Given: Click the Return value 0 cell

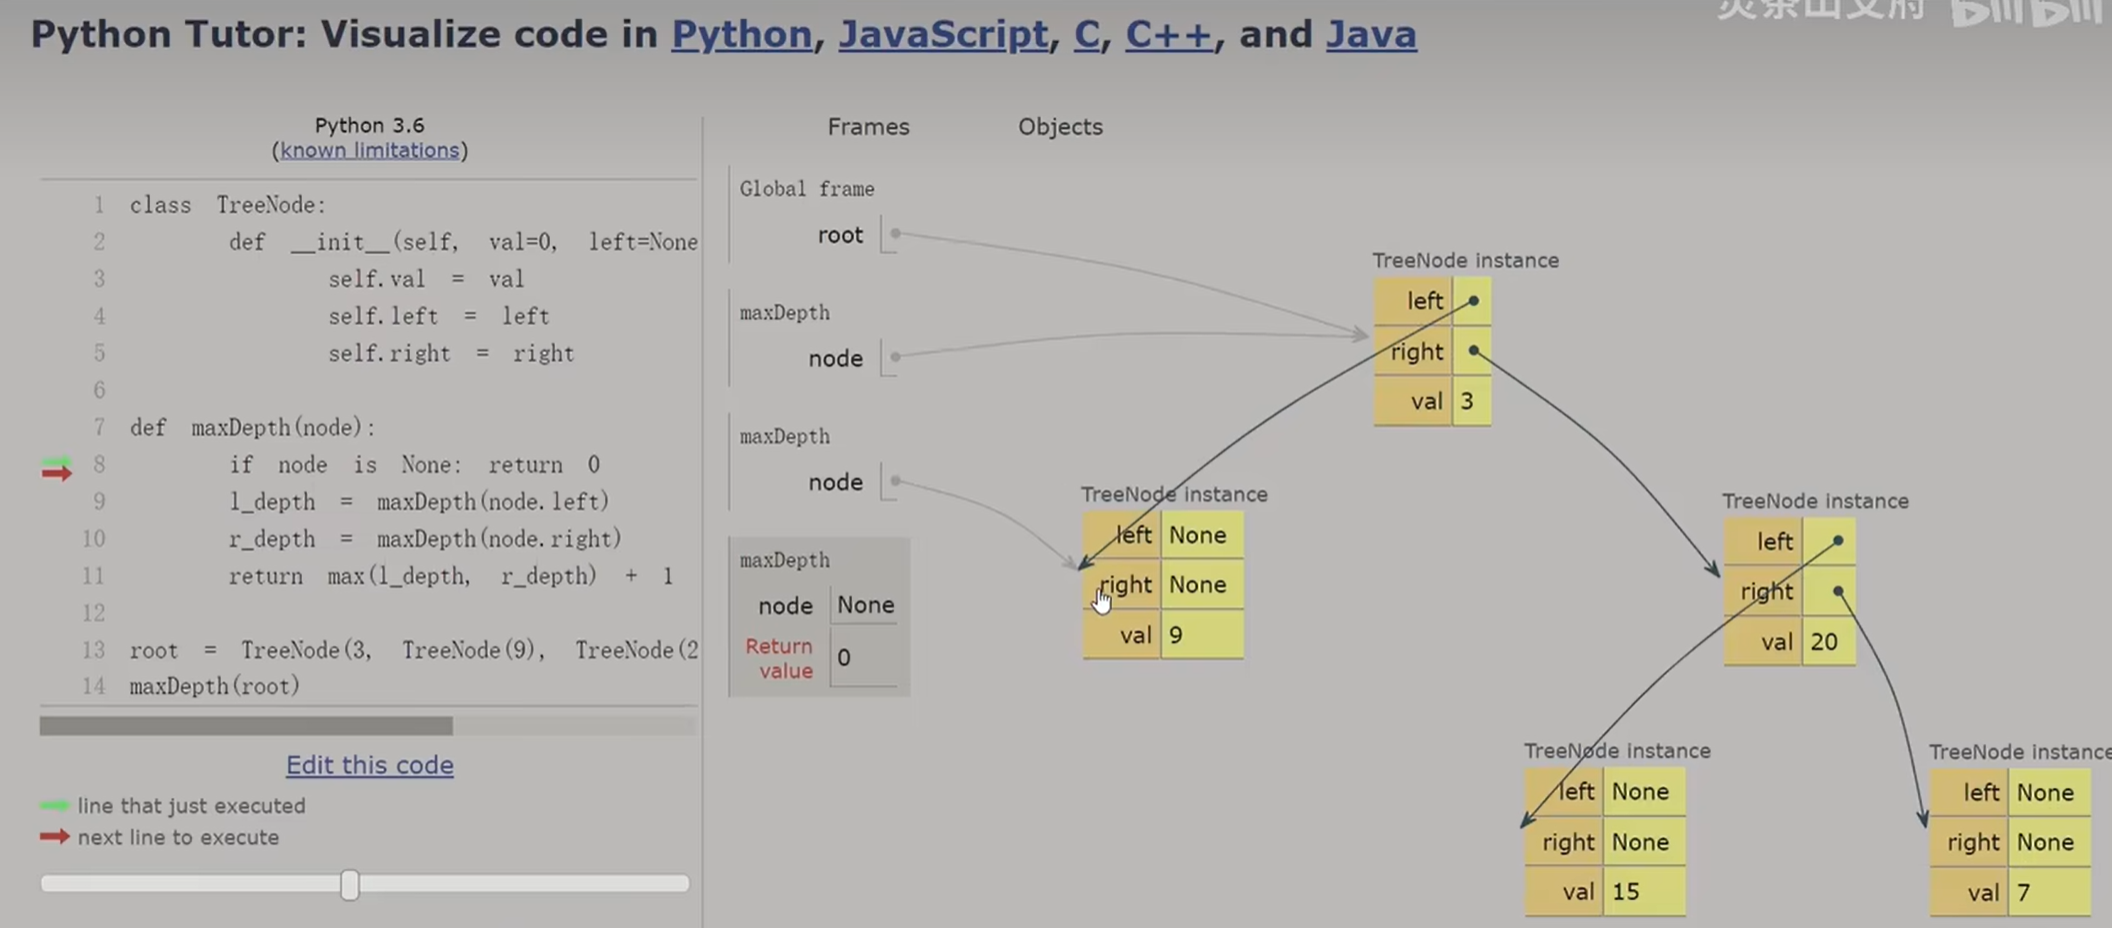Looking at the screenshot, I should point(864,658).
